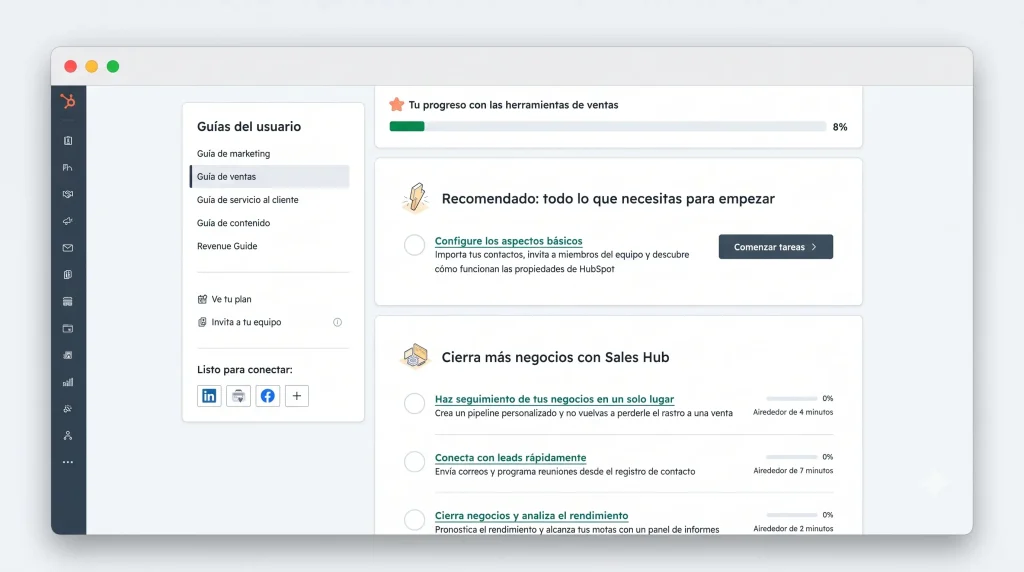Click 'Cierra más negocios con Sales Hub' heading
1024x572 pixels.
555,357
